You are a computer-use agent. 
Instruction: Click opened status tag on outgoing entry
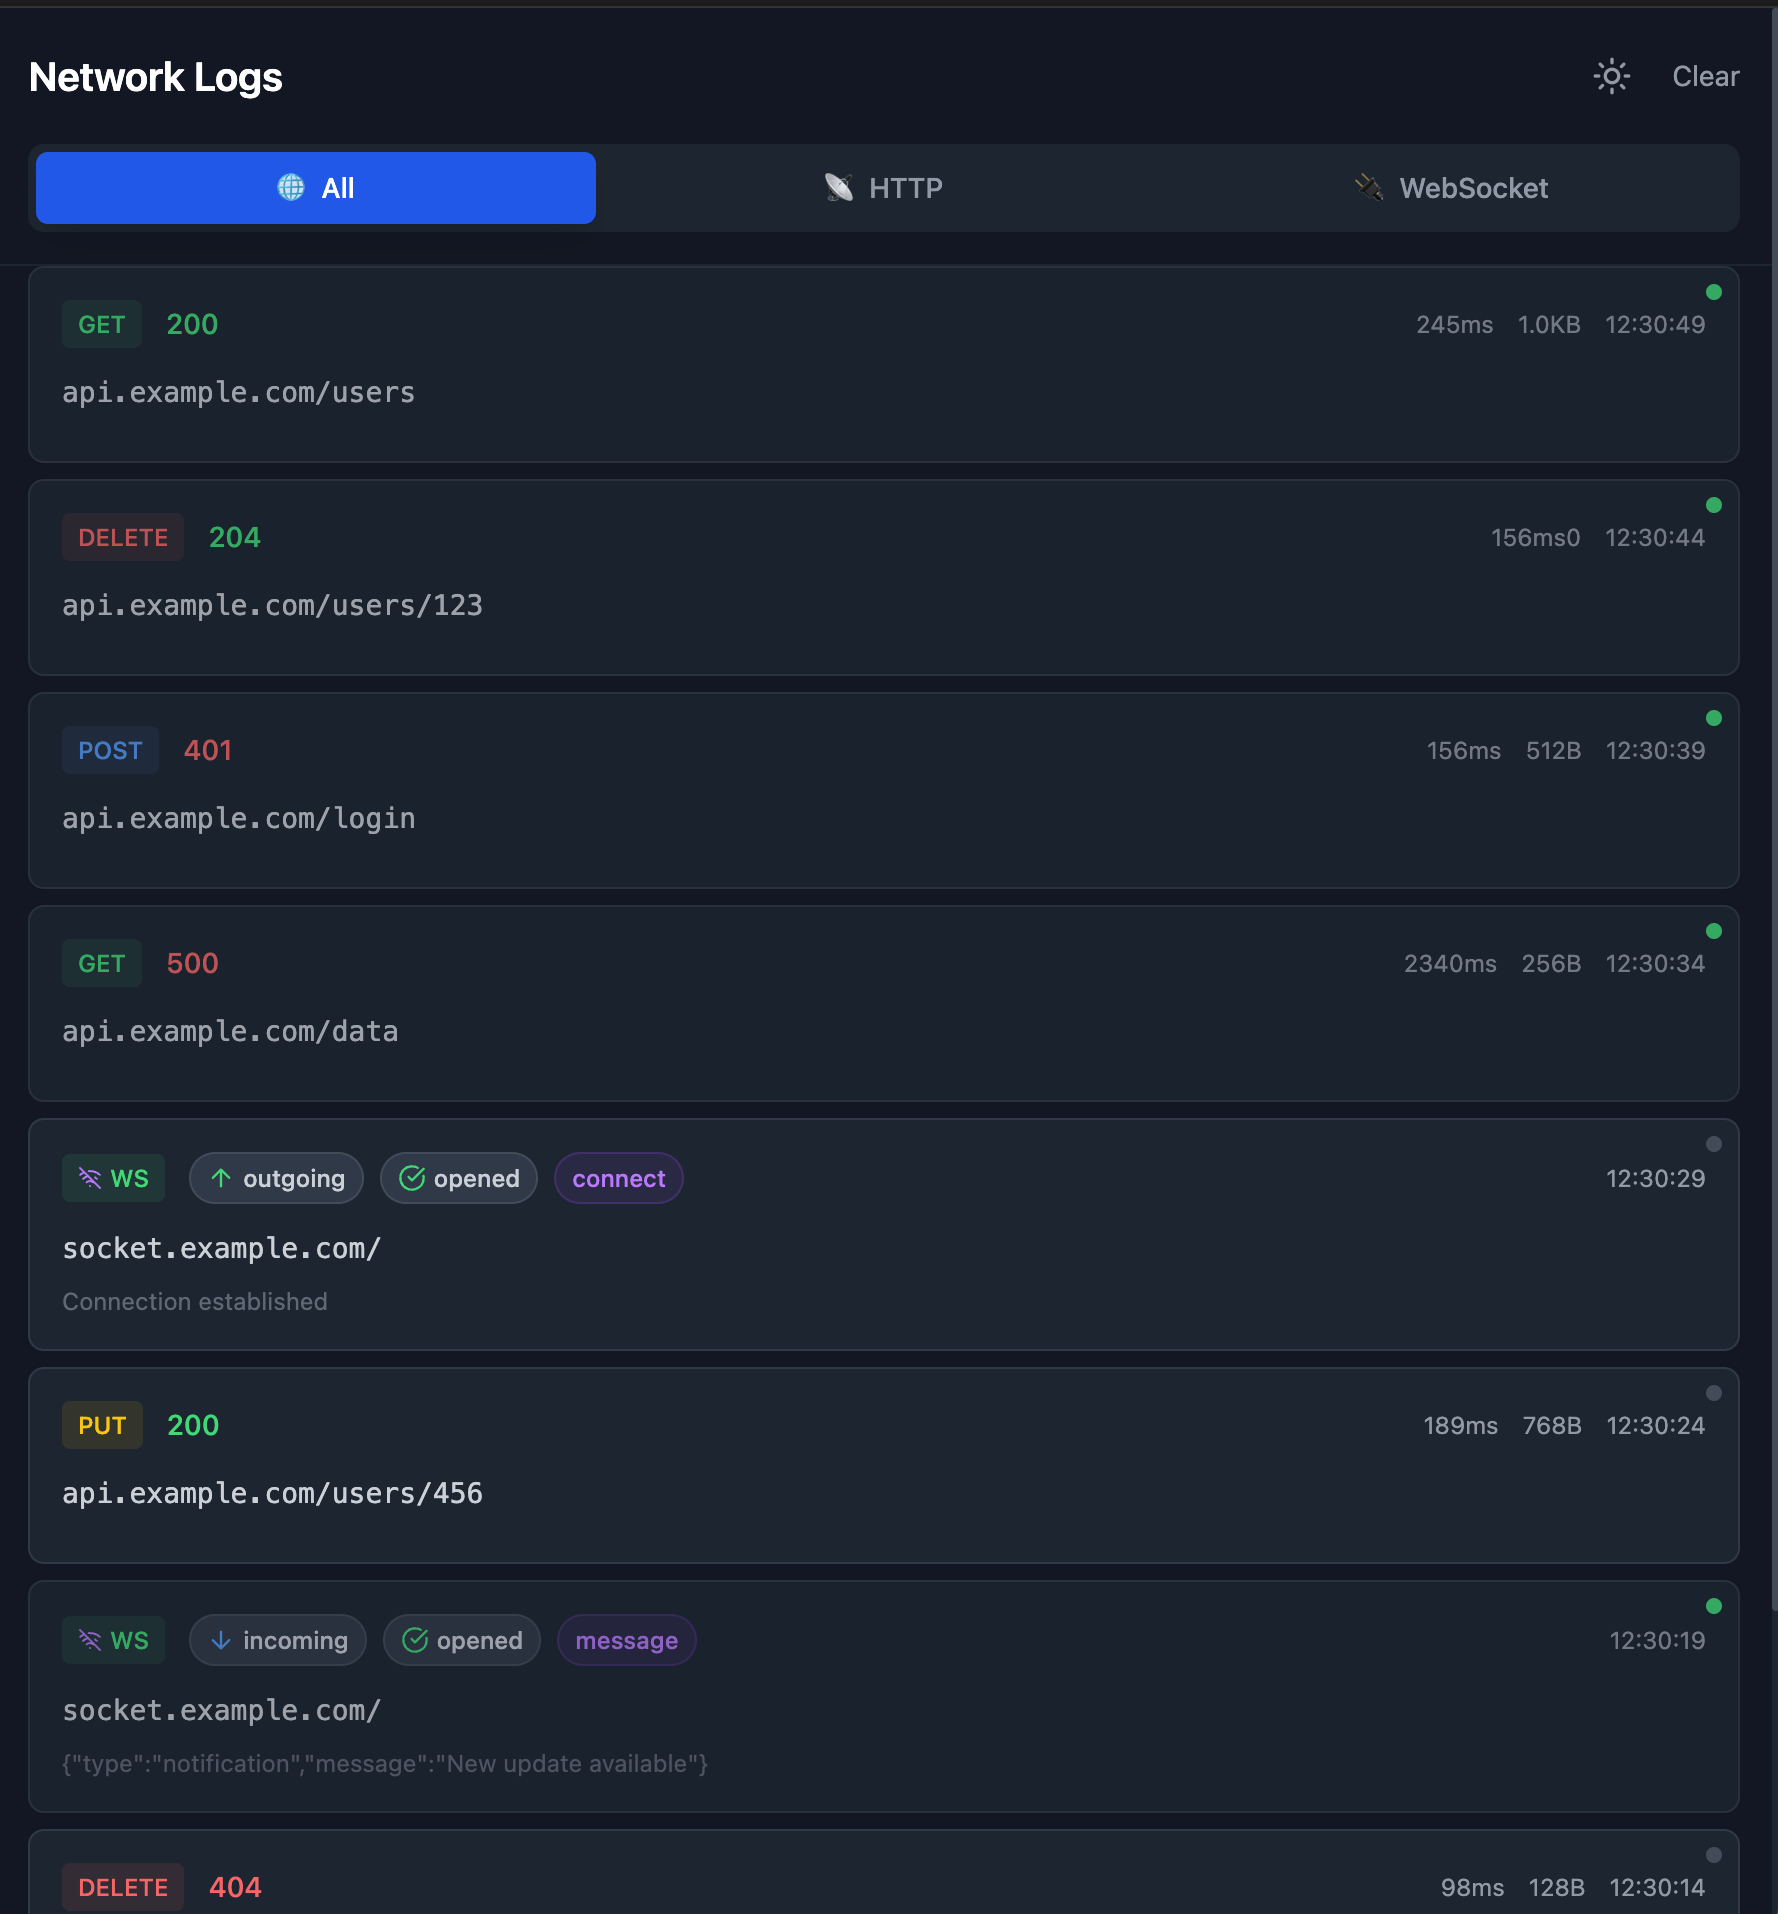[x=459, y=1179]
